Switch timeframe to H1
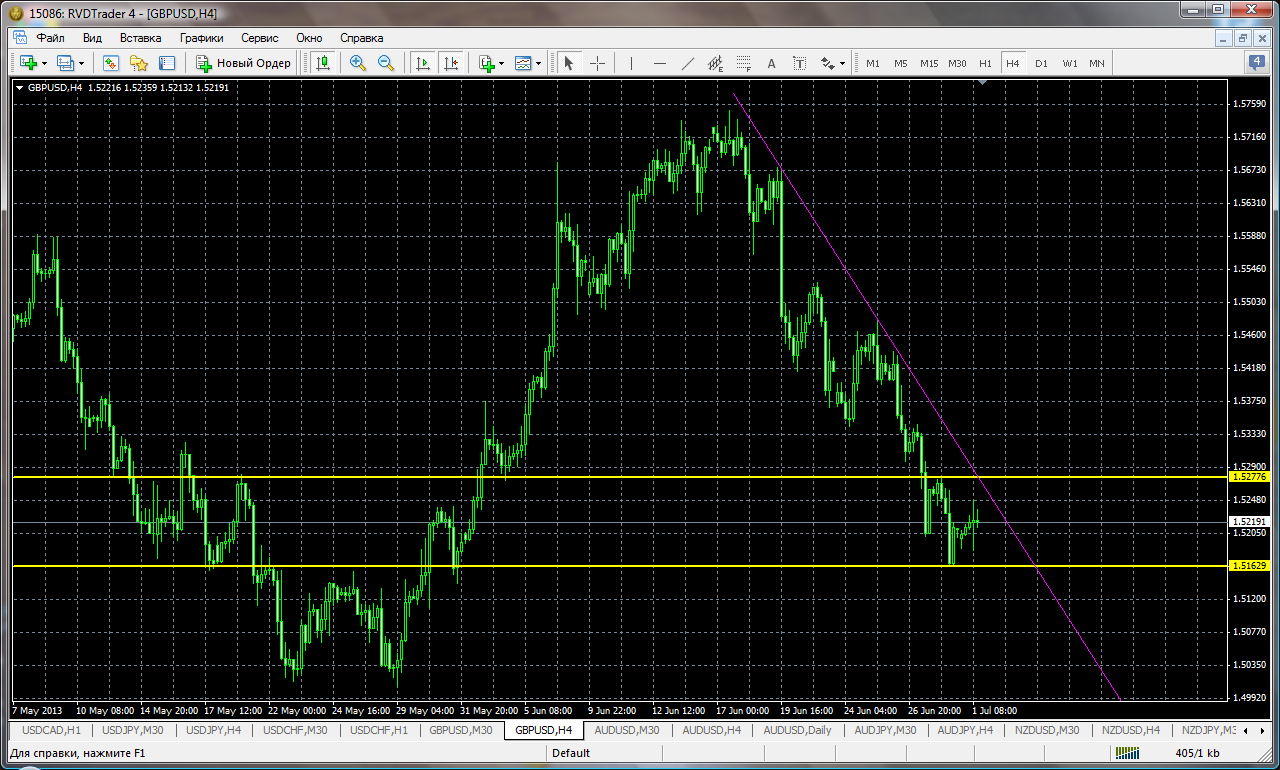 (x=985, y=63)
